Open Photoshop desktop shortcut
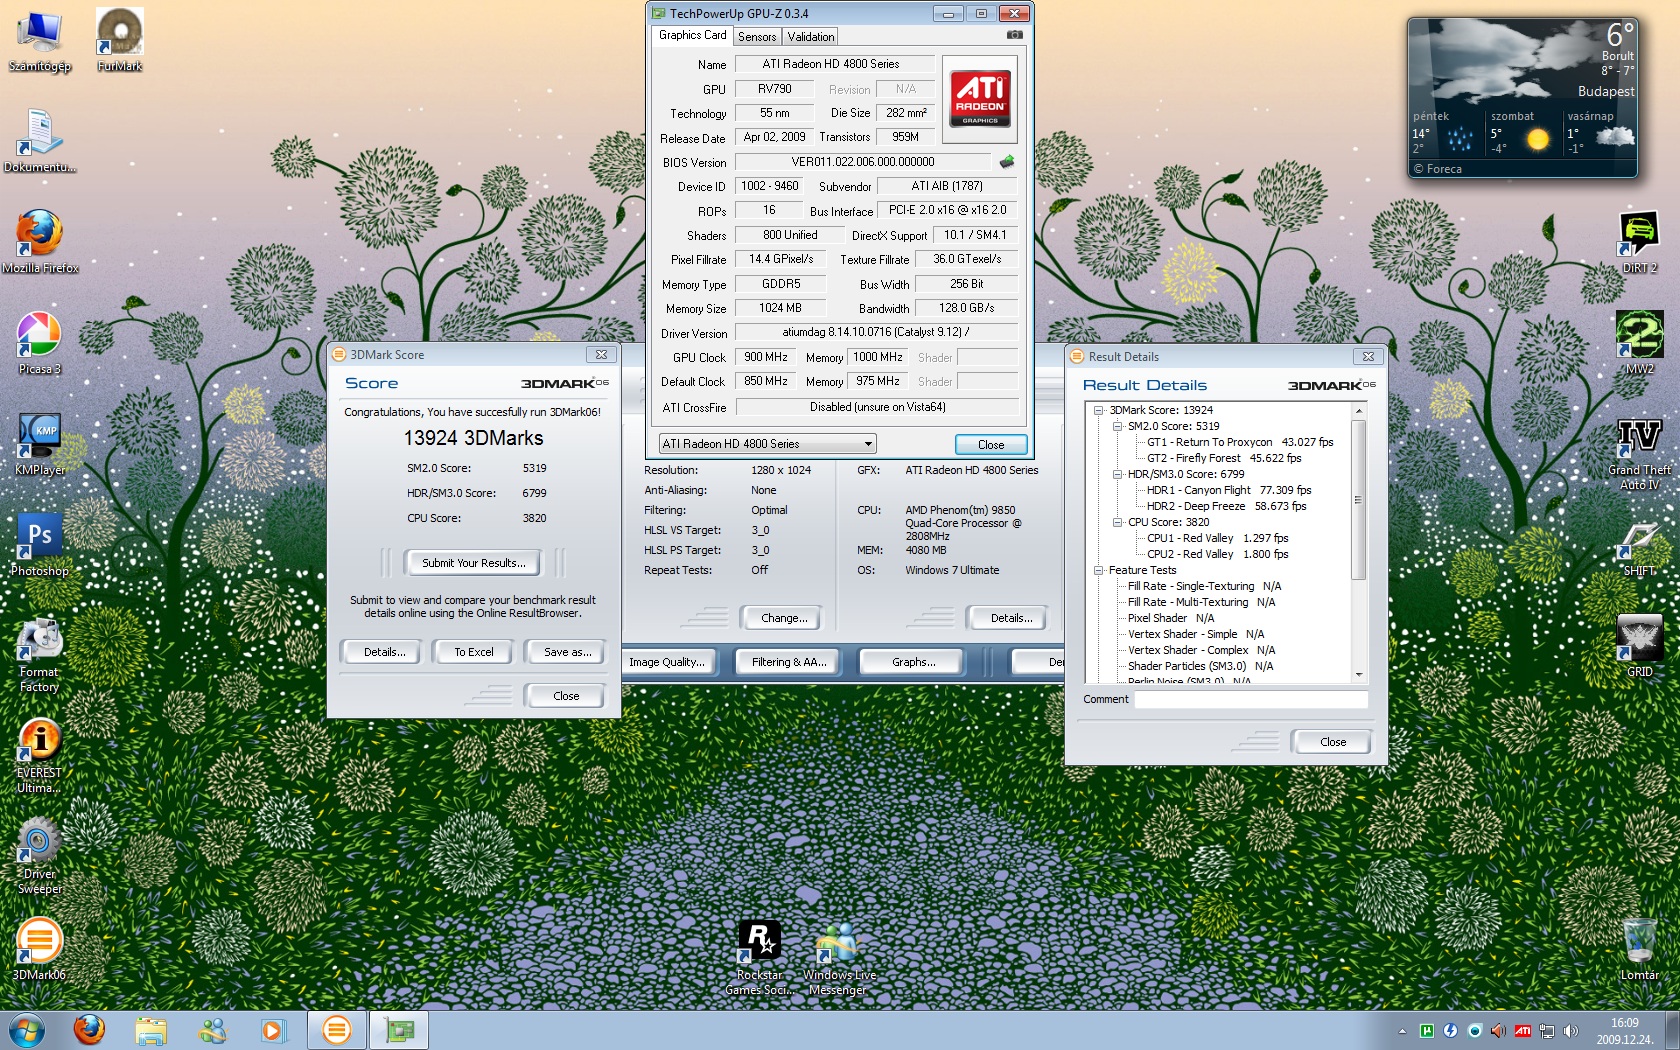The height and width of the screenshot is (1050, 1680). coord(40,544)
